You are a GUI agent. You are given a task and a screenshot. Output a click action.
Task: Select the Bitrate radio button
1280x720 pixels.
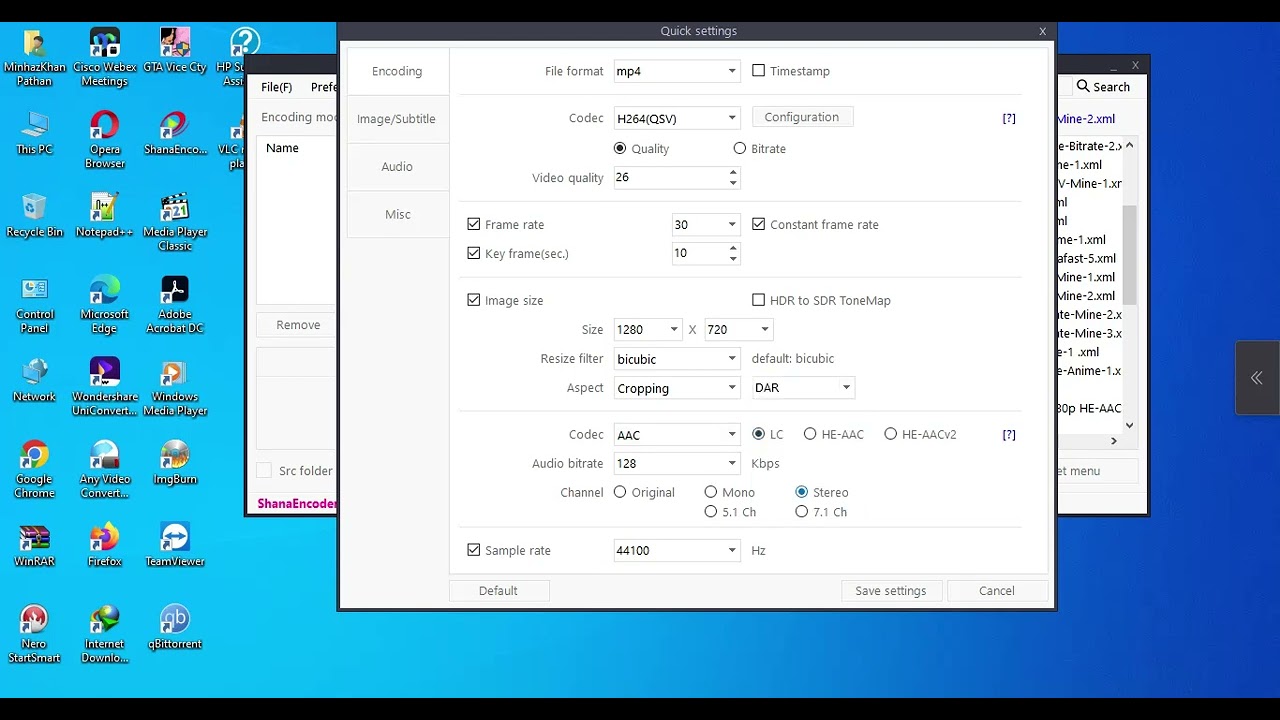click(x=740, y=148)
